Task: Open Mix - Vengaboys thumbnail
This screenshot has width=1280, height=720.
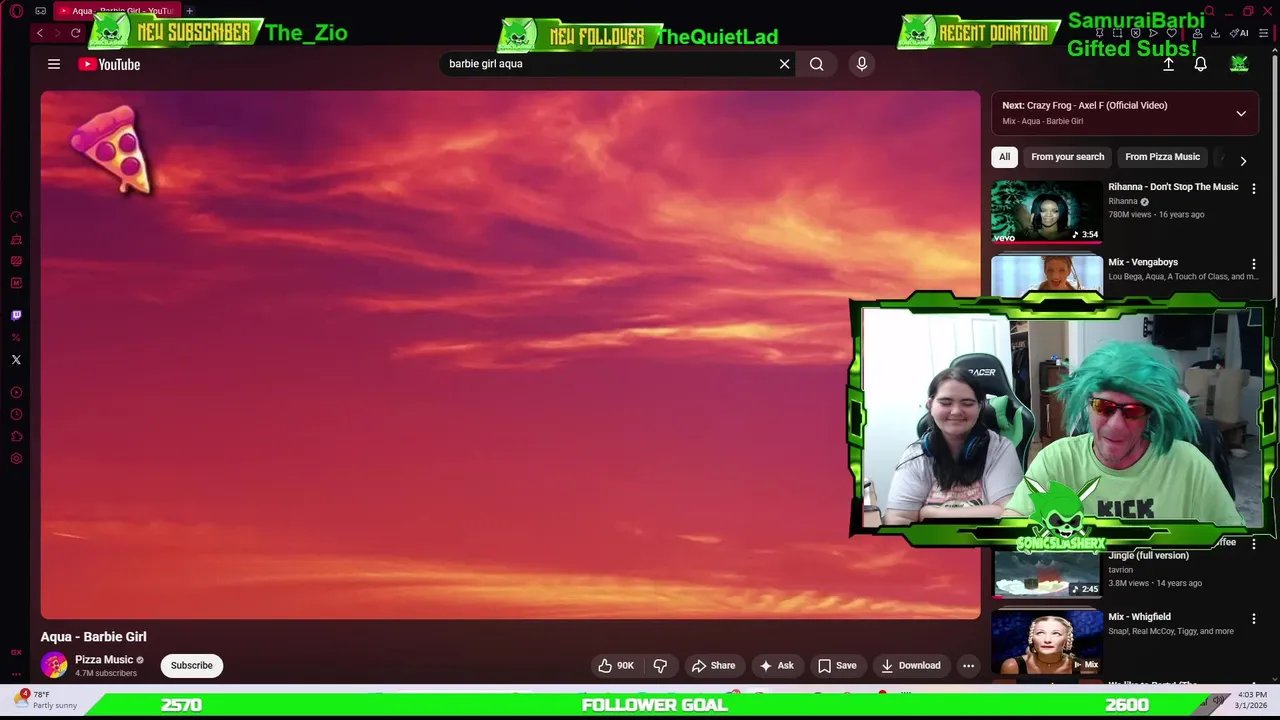Action: [x=1047, y=276]
